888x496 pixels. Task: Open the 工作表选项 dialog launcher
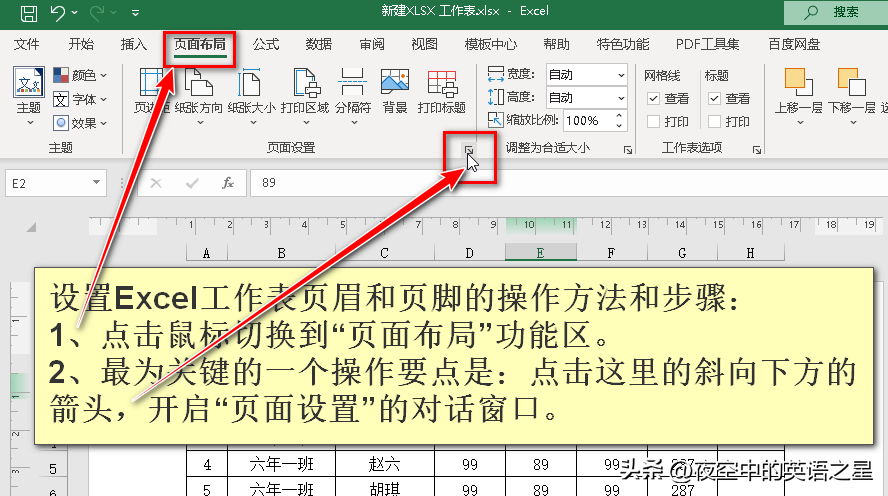(x=757, y=150)
